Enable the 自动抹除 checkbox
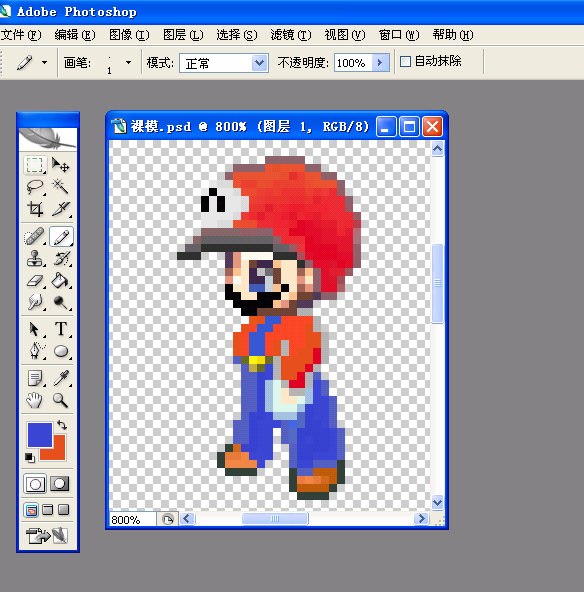The width and height of the screenshot is (584, 592). 405,62
